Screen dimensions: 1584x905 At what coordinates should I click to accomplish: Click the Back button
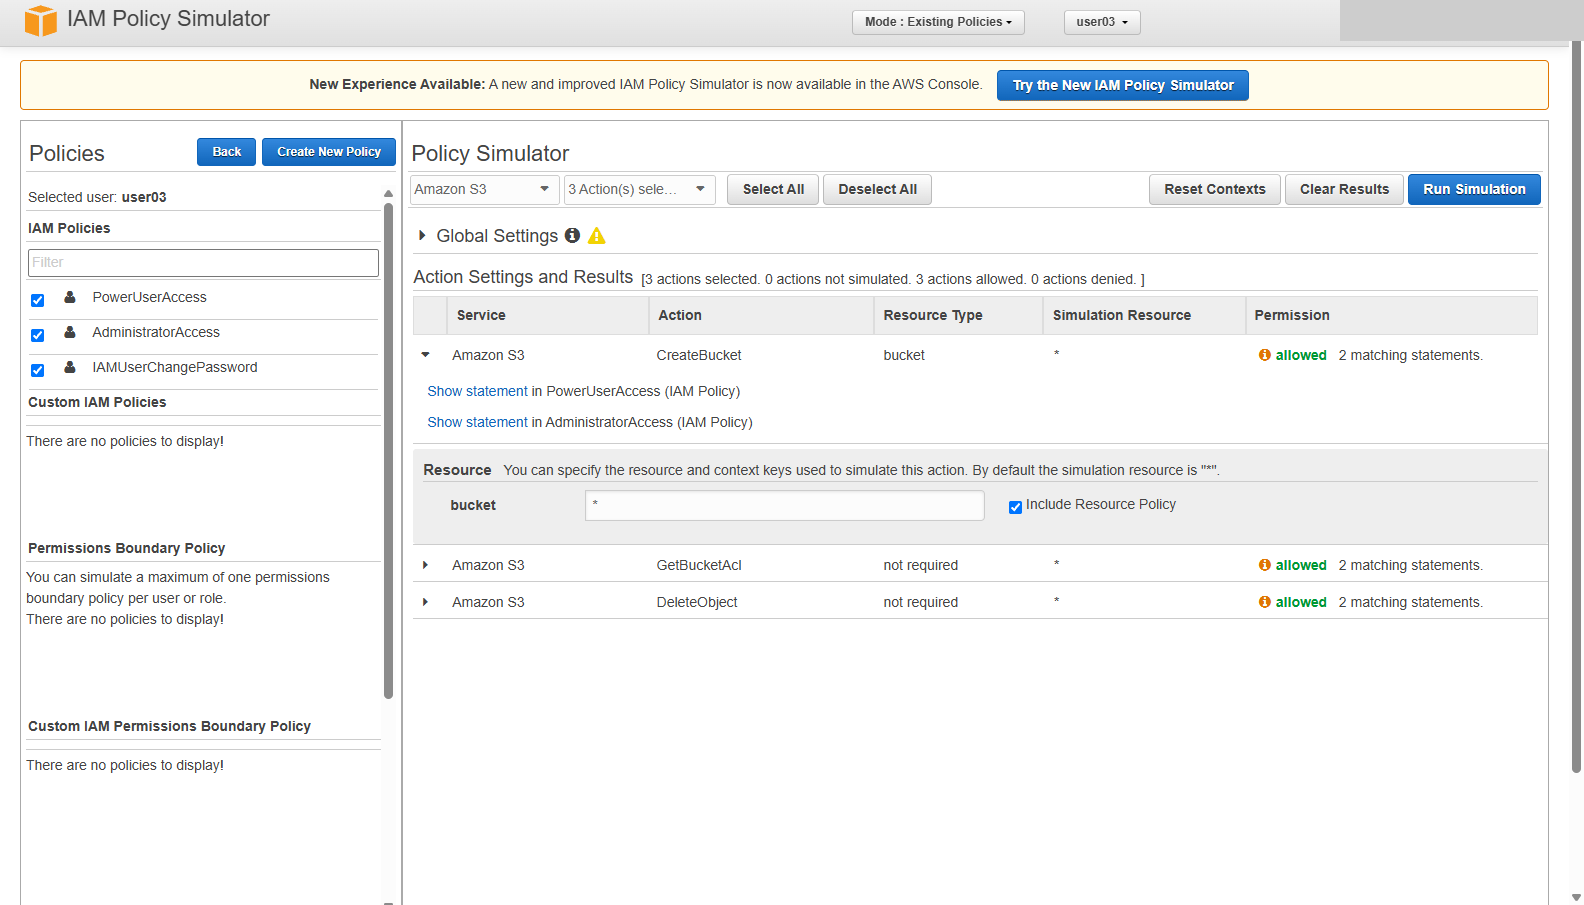(227, 152)
